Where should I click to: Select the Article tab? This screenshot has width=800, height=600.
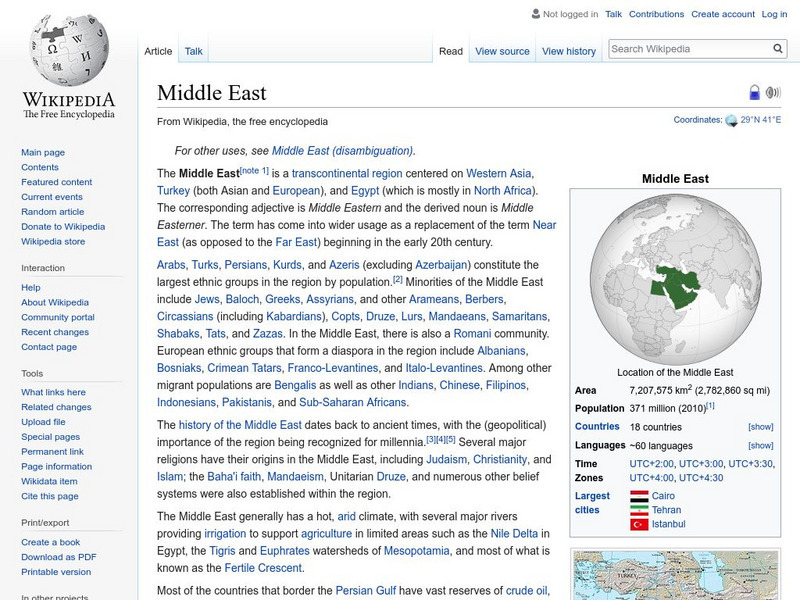tap(158, 51)
